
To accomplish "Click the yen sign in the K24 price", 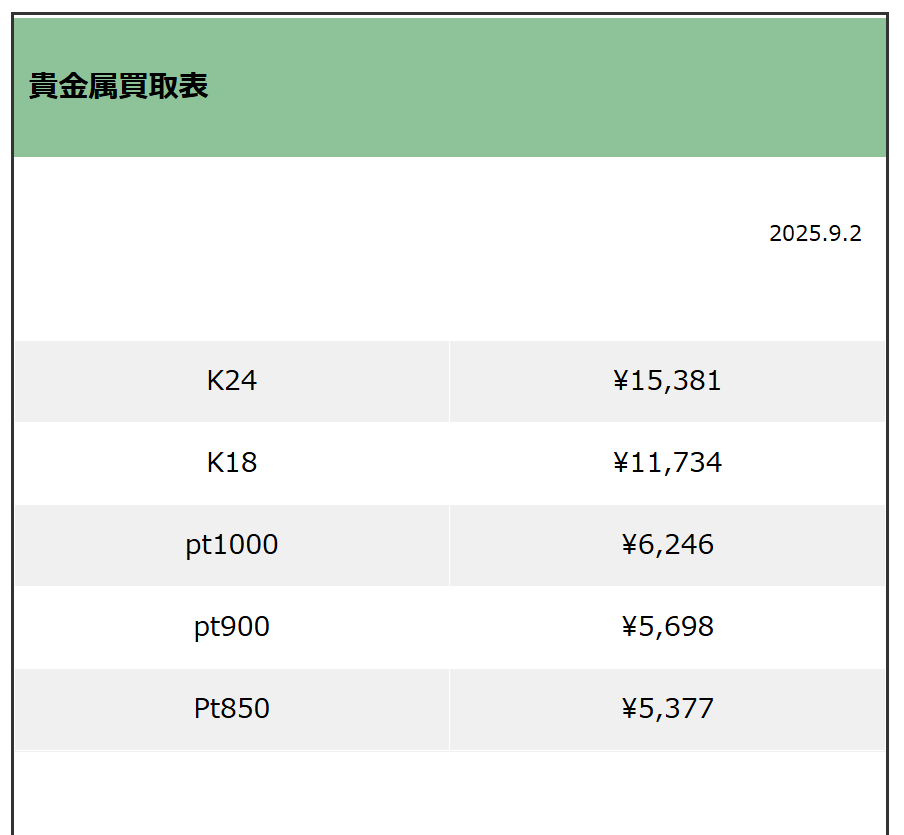I will point(621,381).
